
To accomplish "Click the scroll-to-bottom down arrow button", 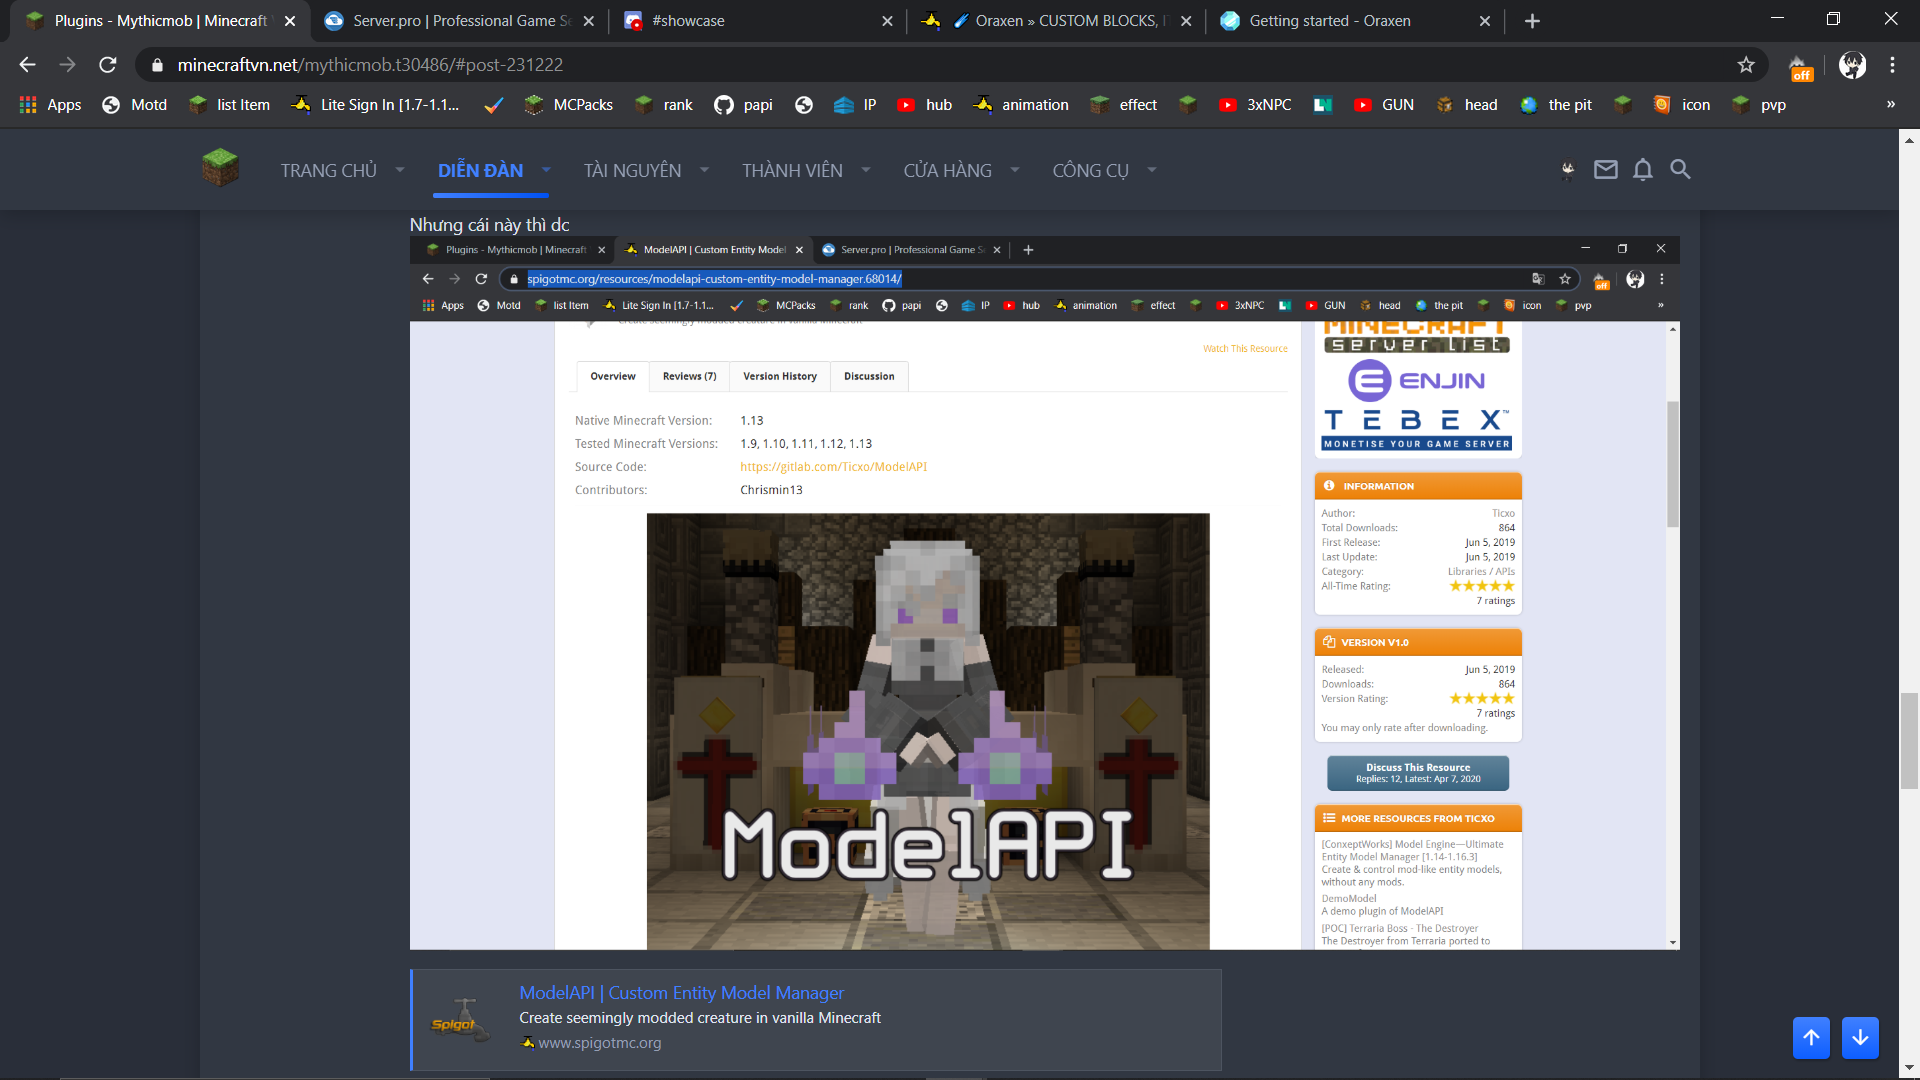I will point(1860,1037).
